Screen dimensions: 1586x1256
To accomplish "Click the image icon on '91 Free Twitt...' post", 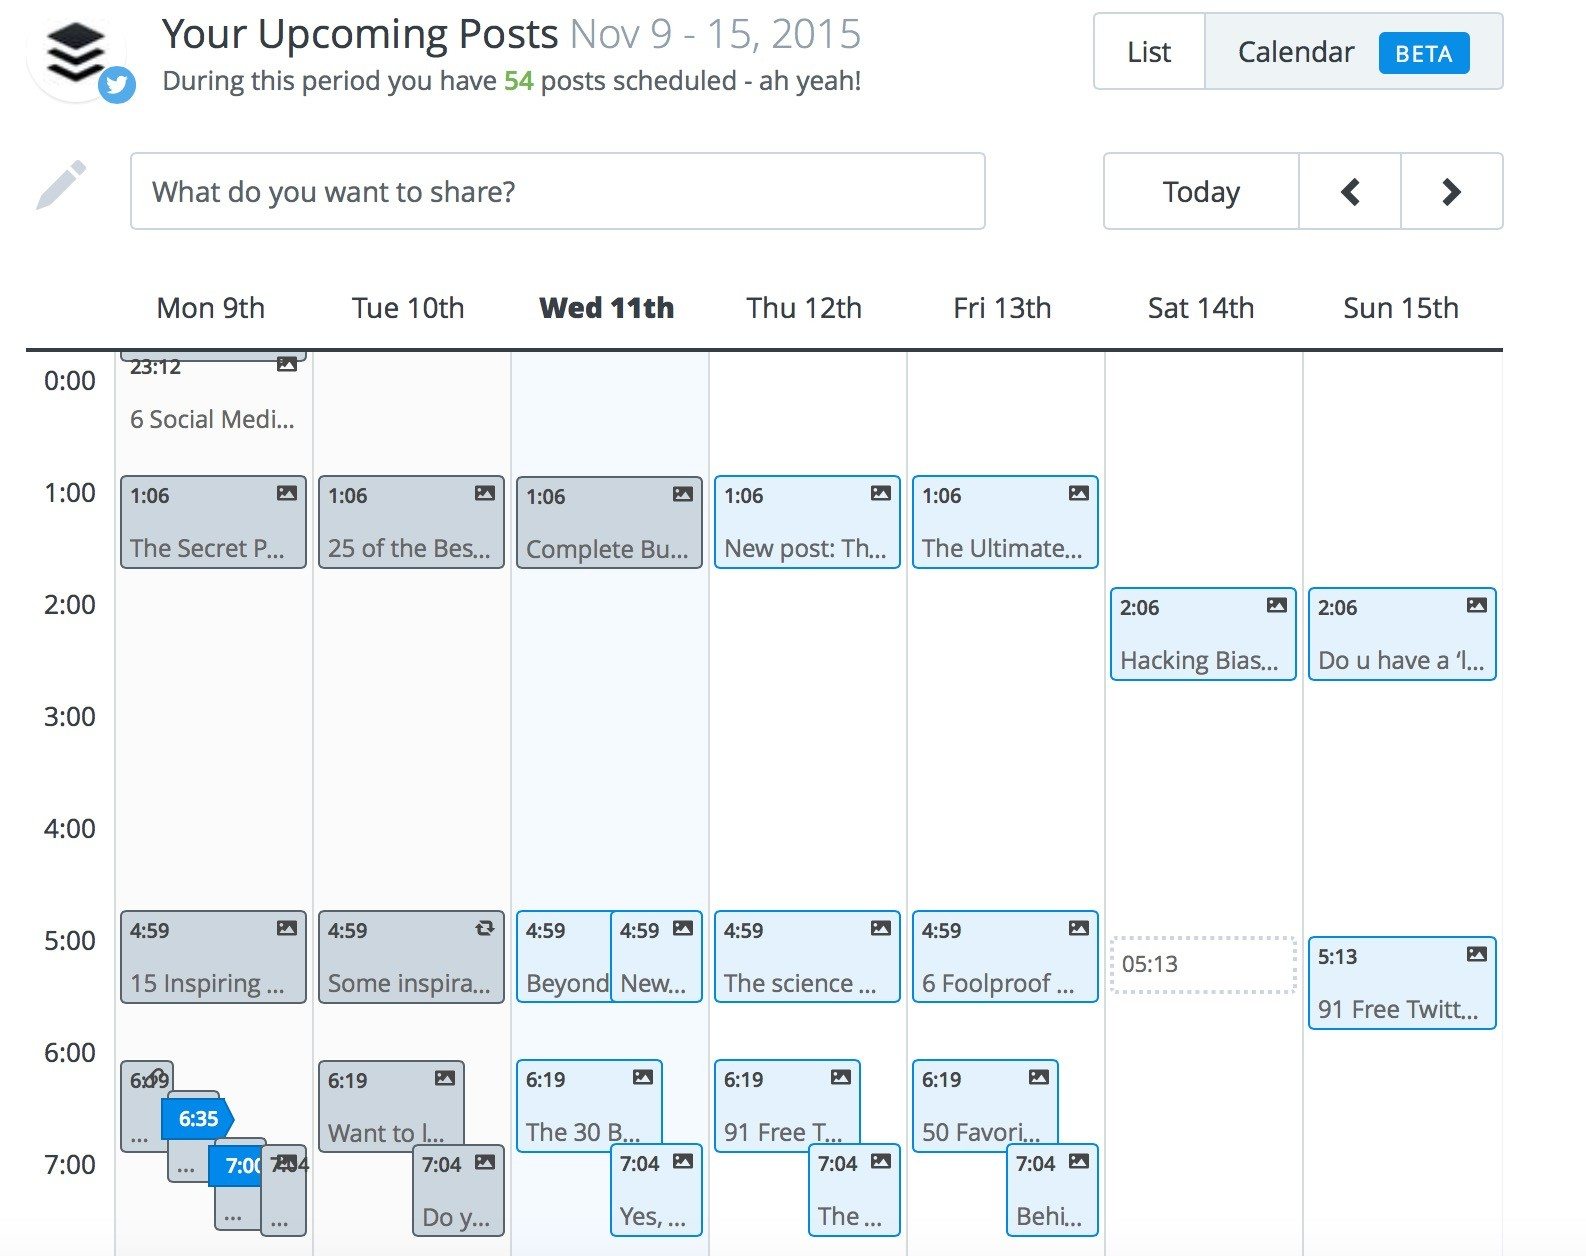I will pos(1477,955).
